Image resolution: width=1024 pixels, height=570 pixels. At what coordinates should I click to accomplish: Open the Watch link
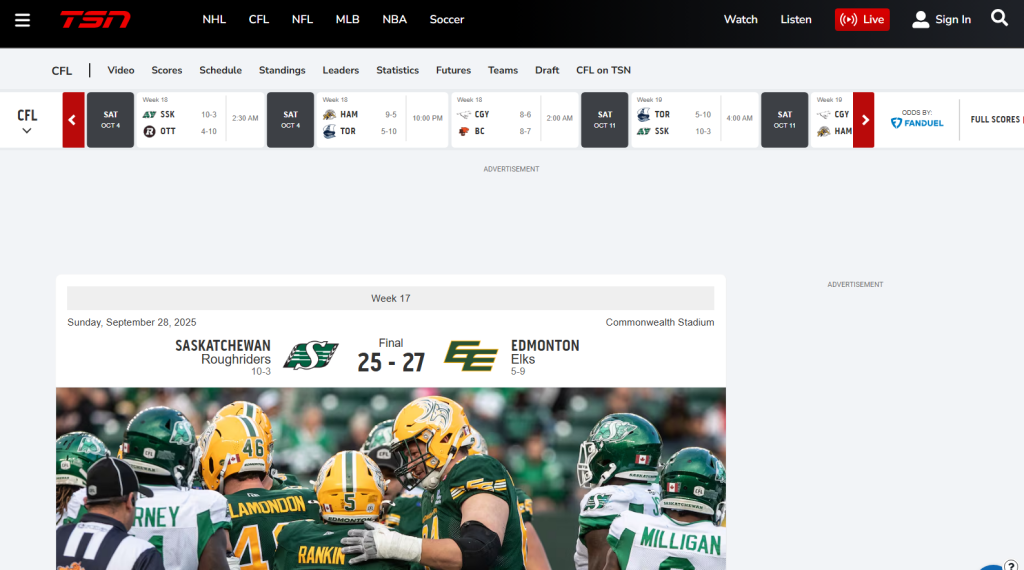[x=741, y=20]
